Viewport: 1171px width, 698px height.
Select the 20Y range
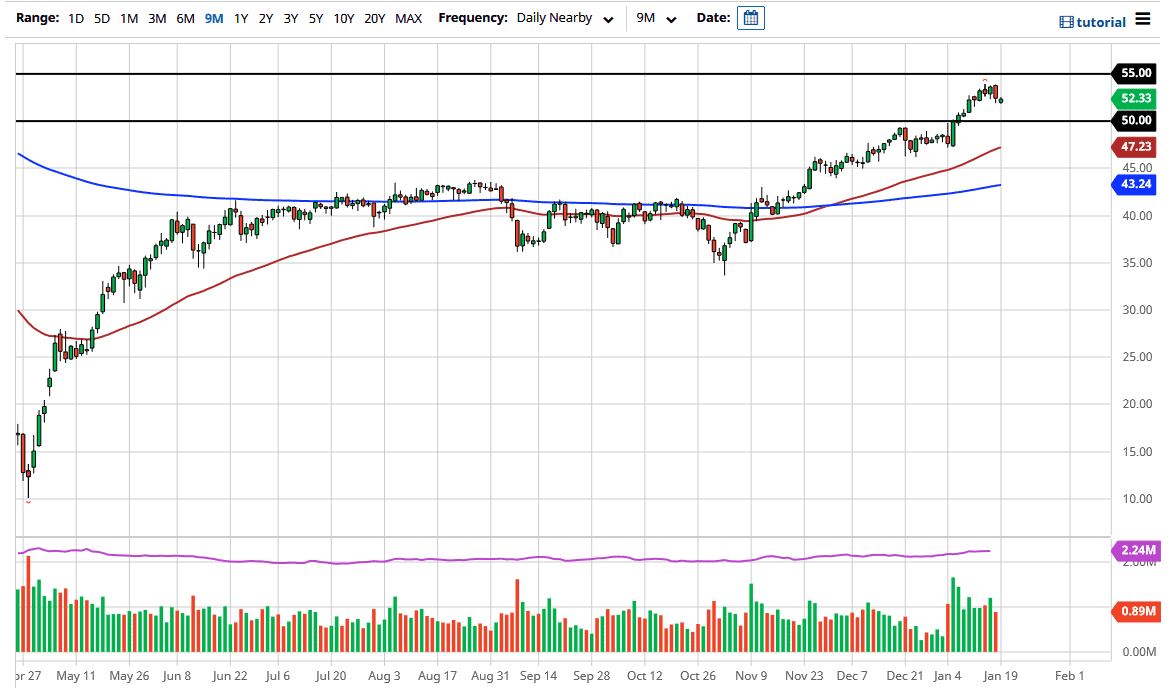click(x=375, y=18)
